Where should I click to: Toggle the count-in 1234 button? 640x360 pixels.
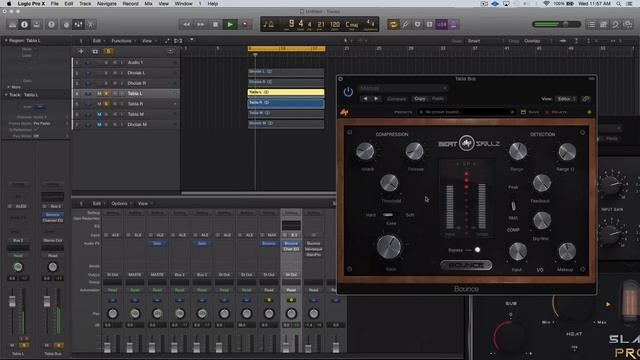click(442, 24)
